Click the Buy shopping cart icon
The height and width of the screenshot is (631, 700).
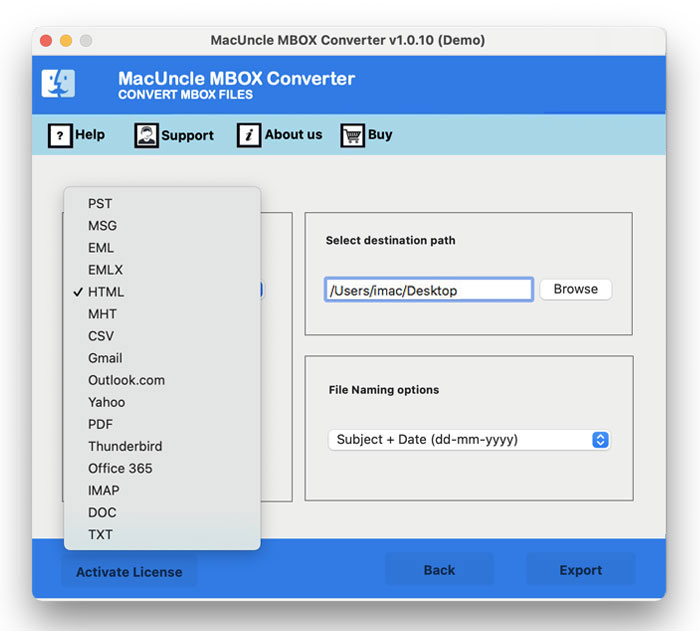(353, 135)
